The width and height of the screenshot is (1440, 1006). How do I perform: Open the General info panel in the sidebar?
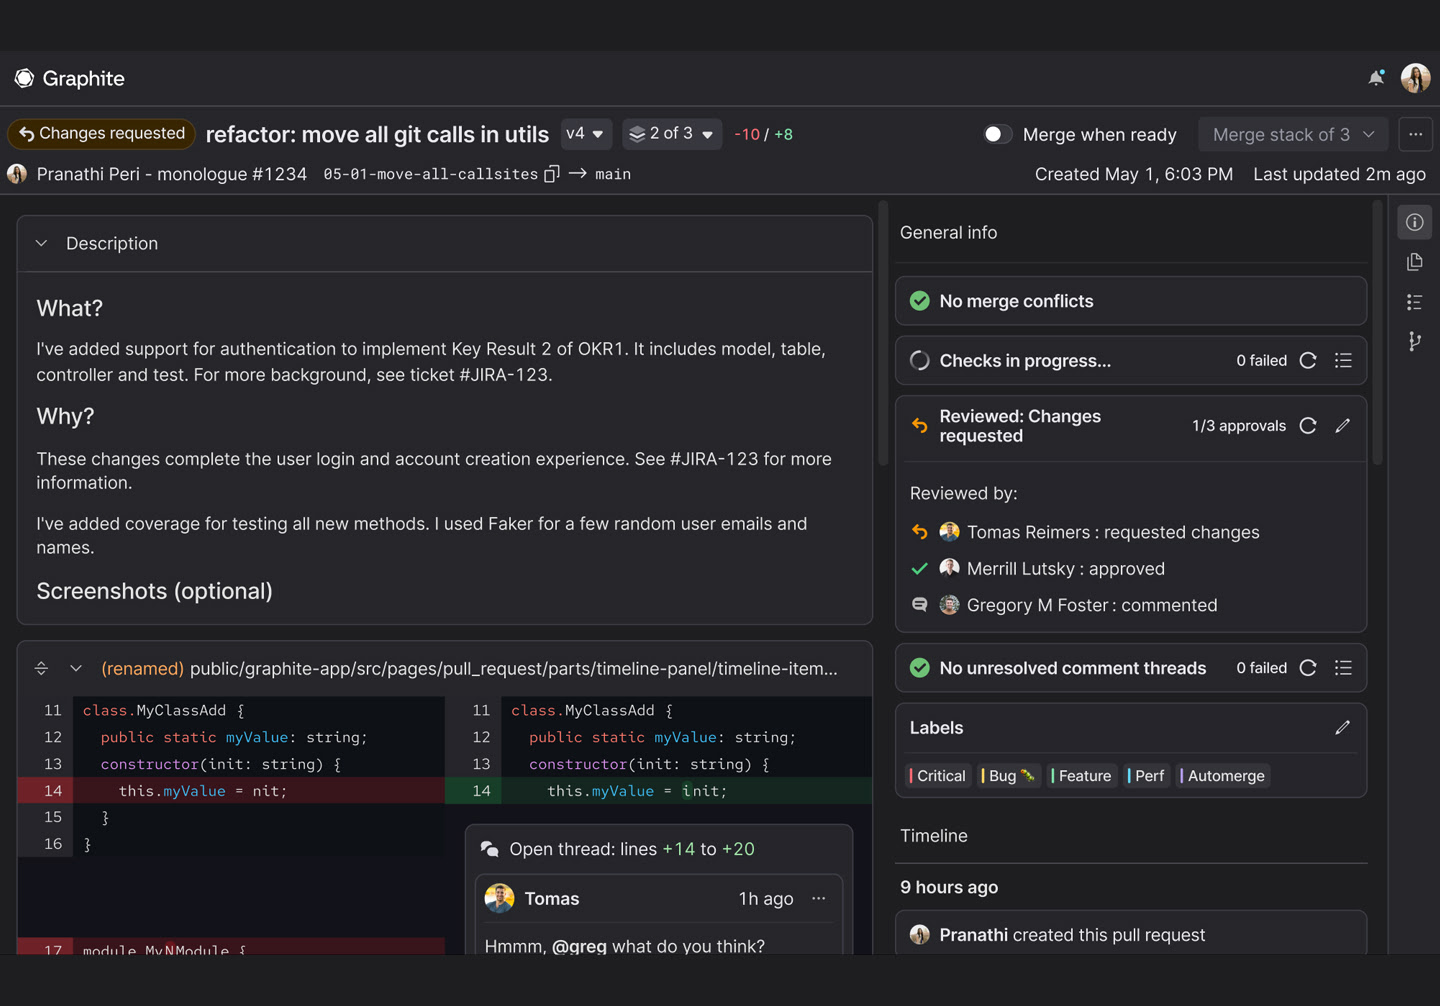pyautogui.click(x=1414, y=221)
